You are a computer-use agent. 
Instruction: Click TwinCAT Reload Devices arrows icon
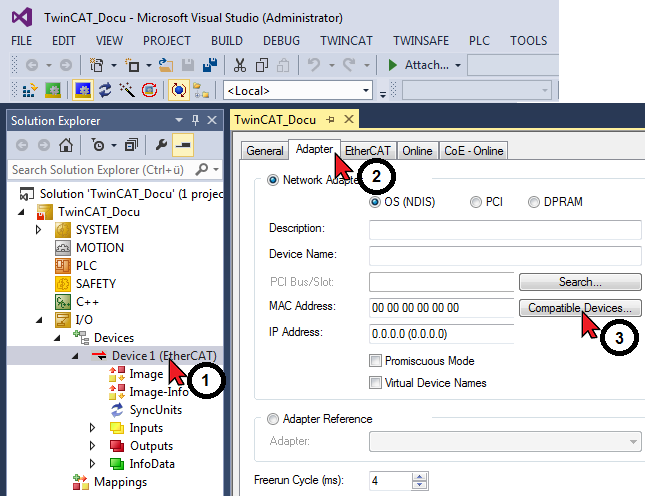[105, 90]
